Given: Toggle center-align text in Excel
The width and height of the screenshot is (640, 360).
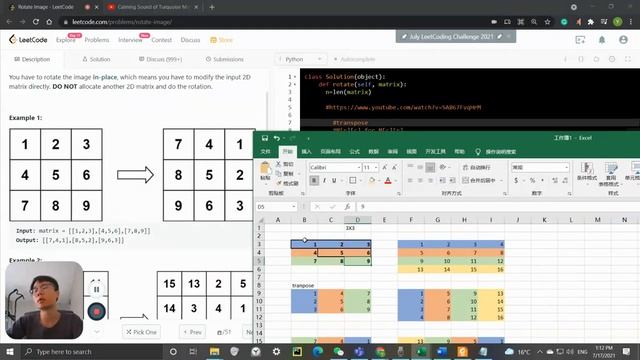Looking at the screenshot, I should [x=420, y=180].
